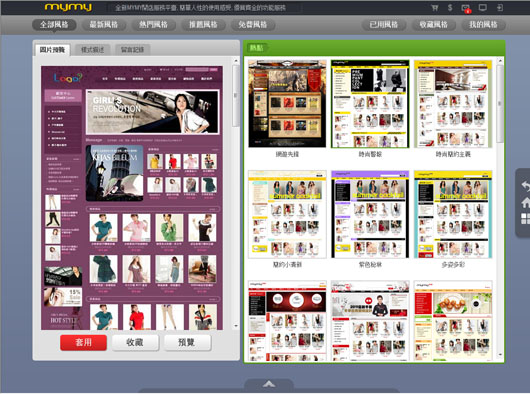Select the 免費風格 category tab
The image size is (530, 394).
click(x=253, y=25)
